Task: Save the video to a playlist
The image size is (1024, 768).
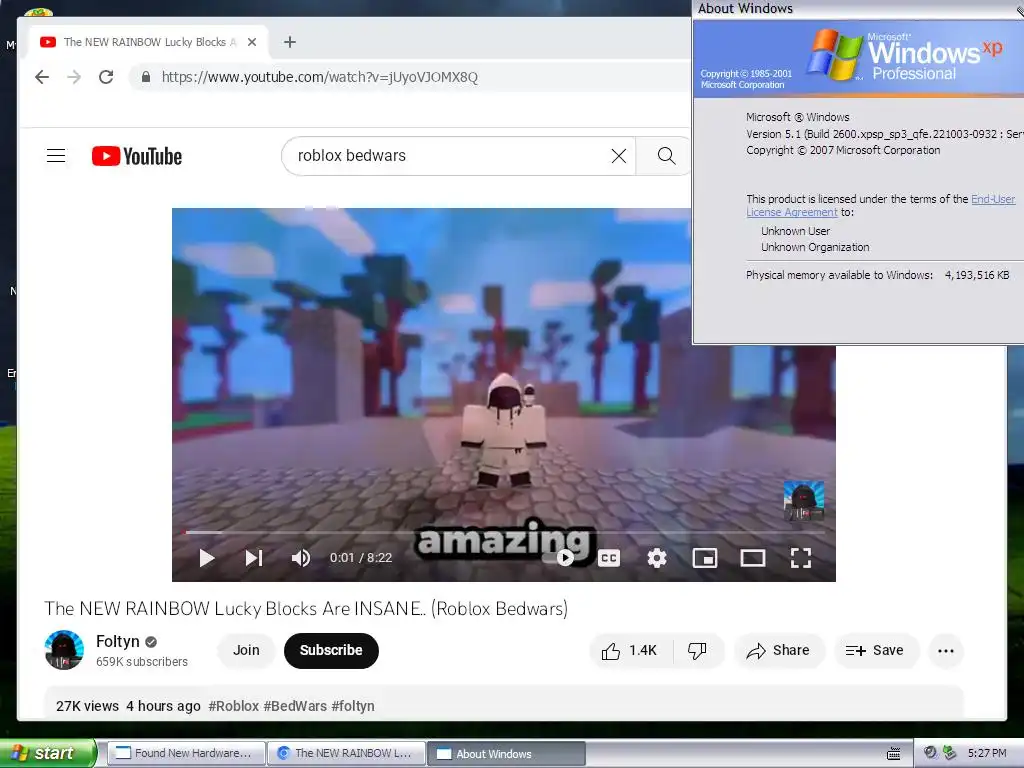Action: [875, 650]
